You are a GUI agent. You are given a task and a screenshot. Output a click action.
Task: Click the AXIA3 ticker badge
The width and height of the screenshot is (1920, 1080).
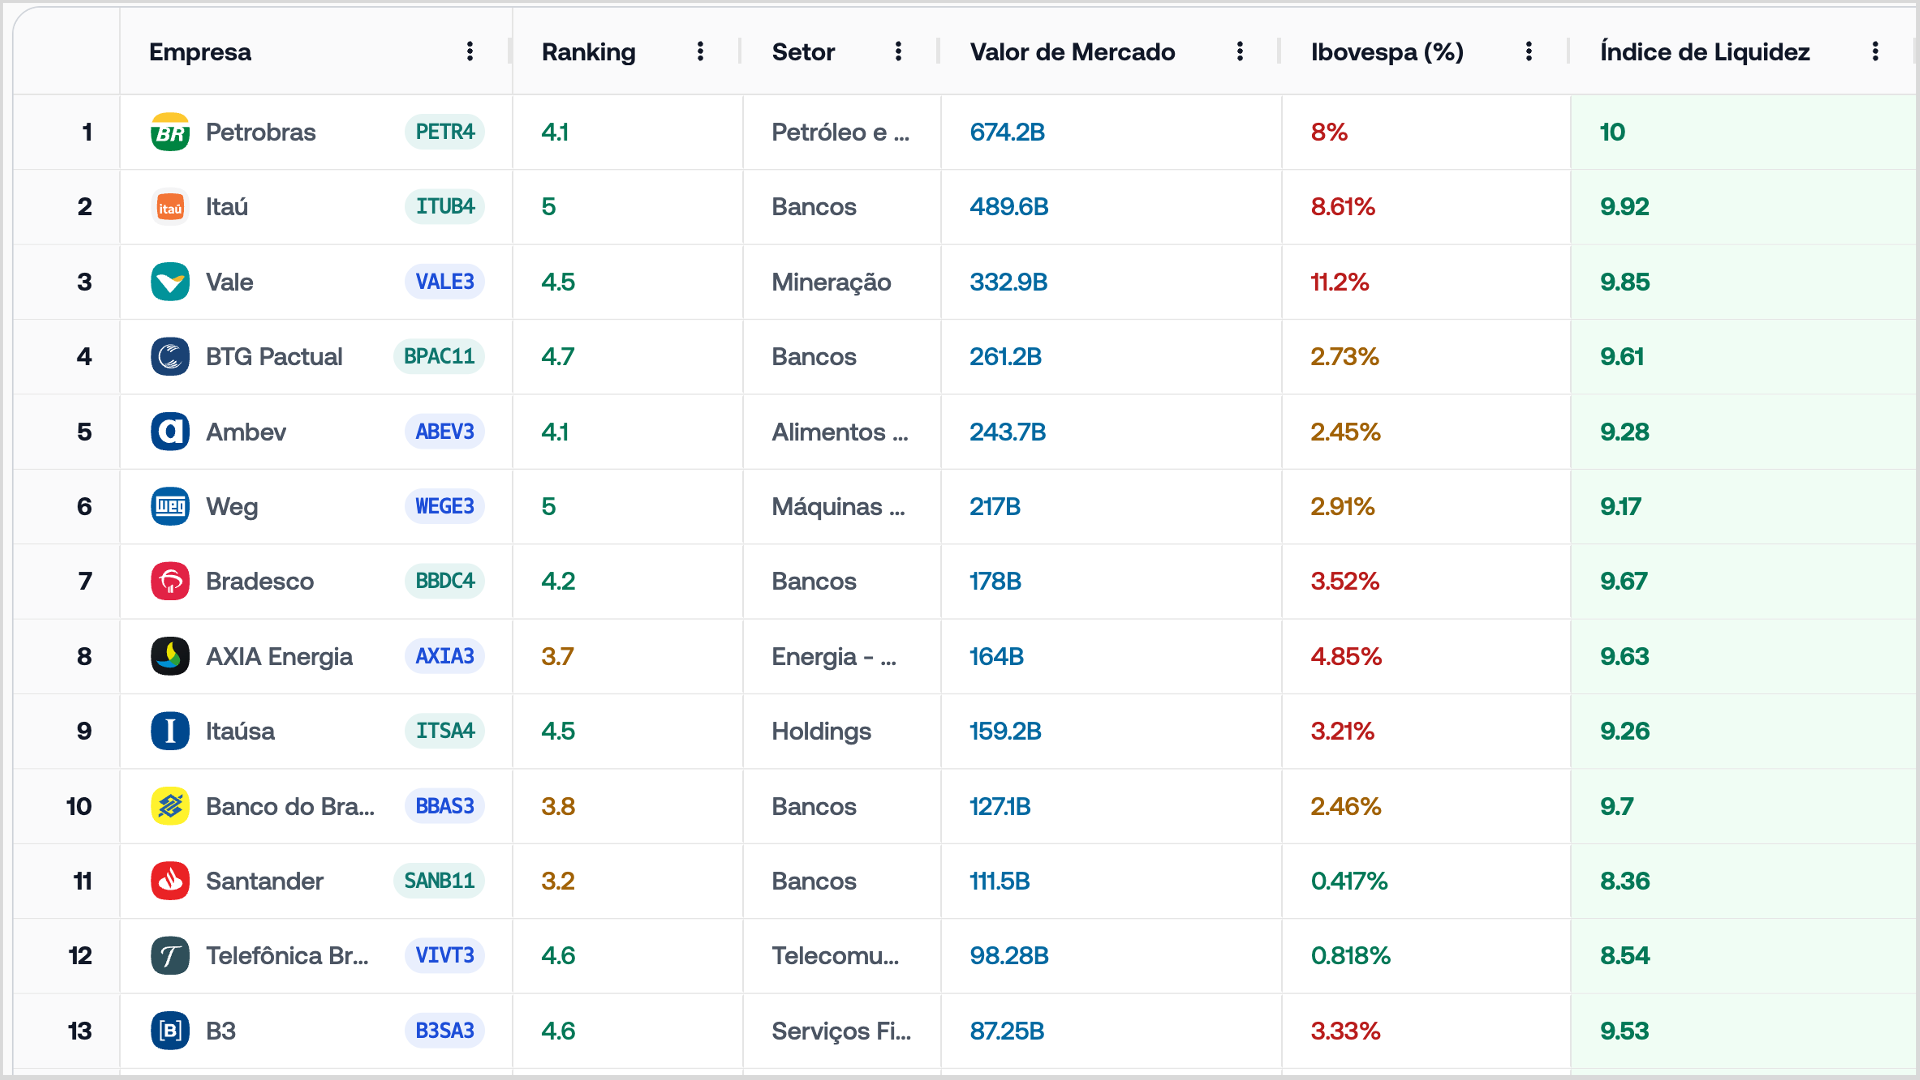[x=445, y=656]
